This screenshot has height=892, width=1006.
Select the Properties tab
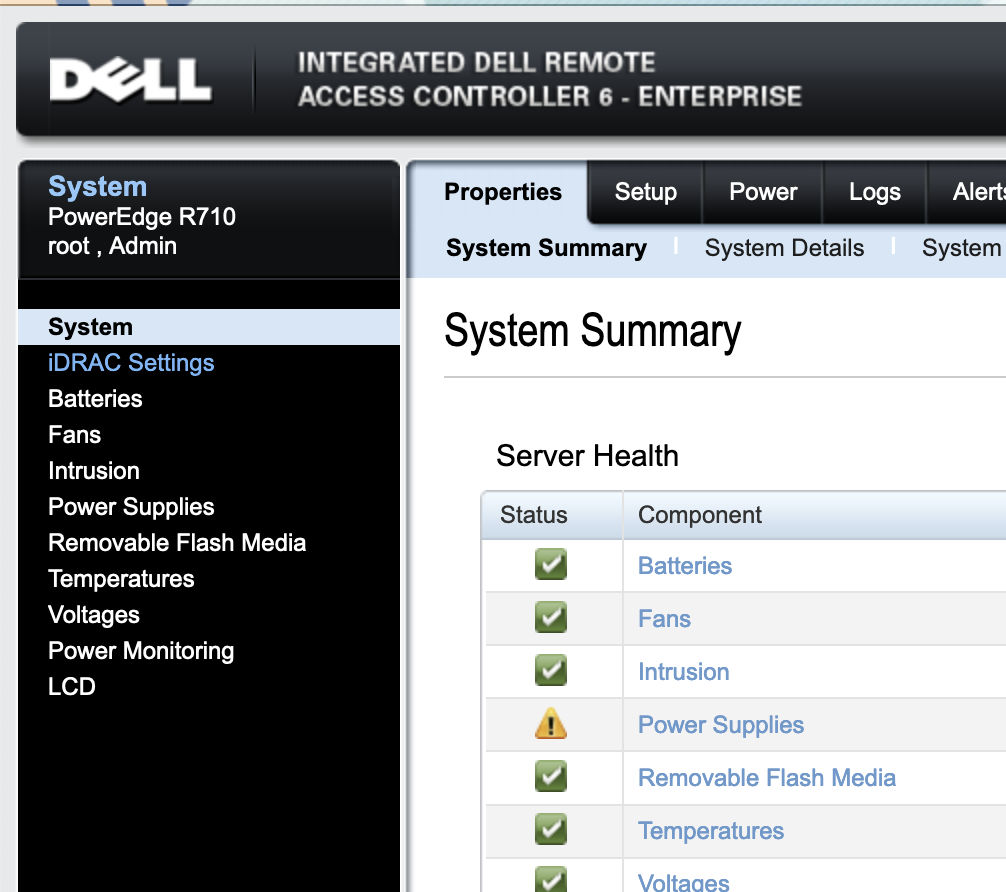504,192
